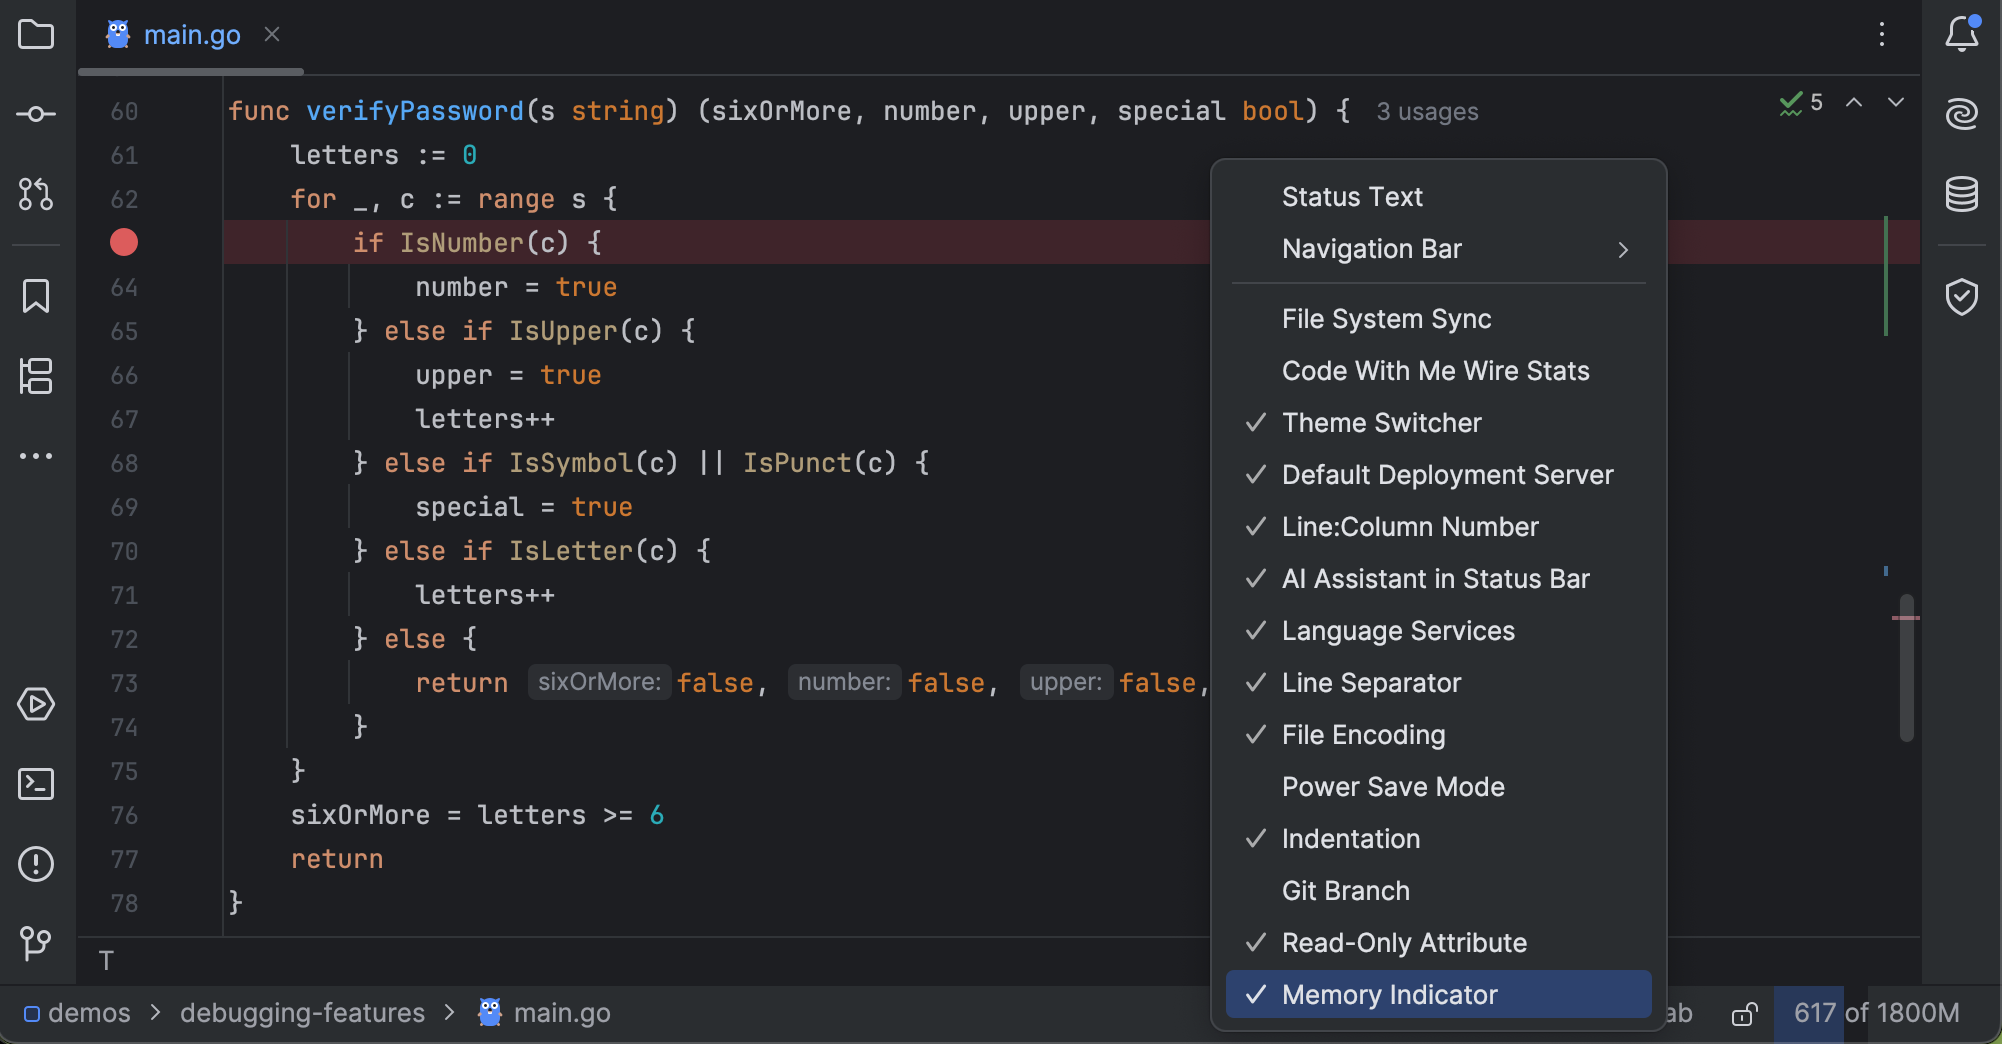Uncheck Memory Indicator in the menu
The height and width of the screenshot is (1044, 2002).
point(1389,995)
